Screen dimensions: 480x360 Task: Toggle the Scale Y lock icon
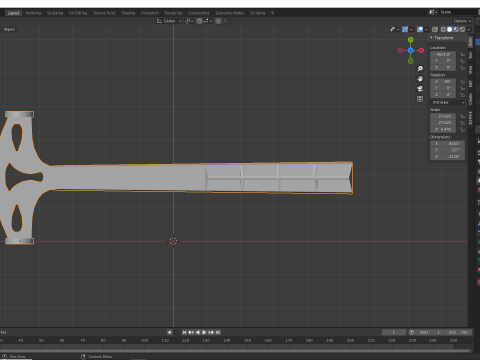[462, 123]
